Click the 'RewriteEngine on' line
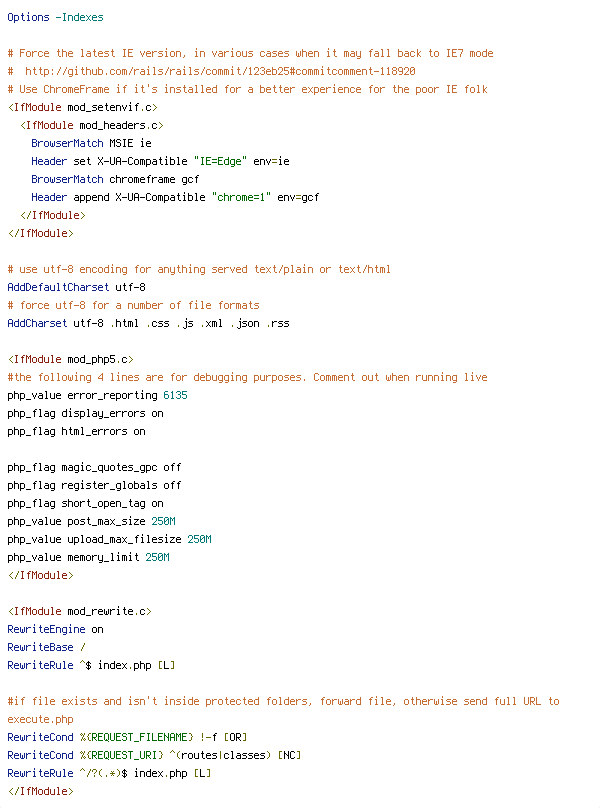 [55, 630]
